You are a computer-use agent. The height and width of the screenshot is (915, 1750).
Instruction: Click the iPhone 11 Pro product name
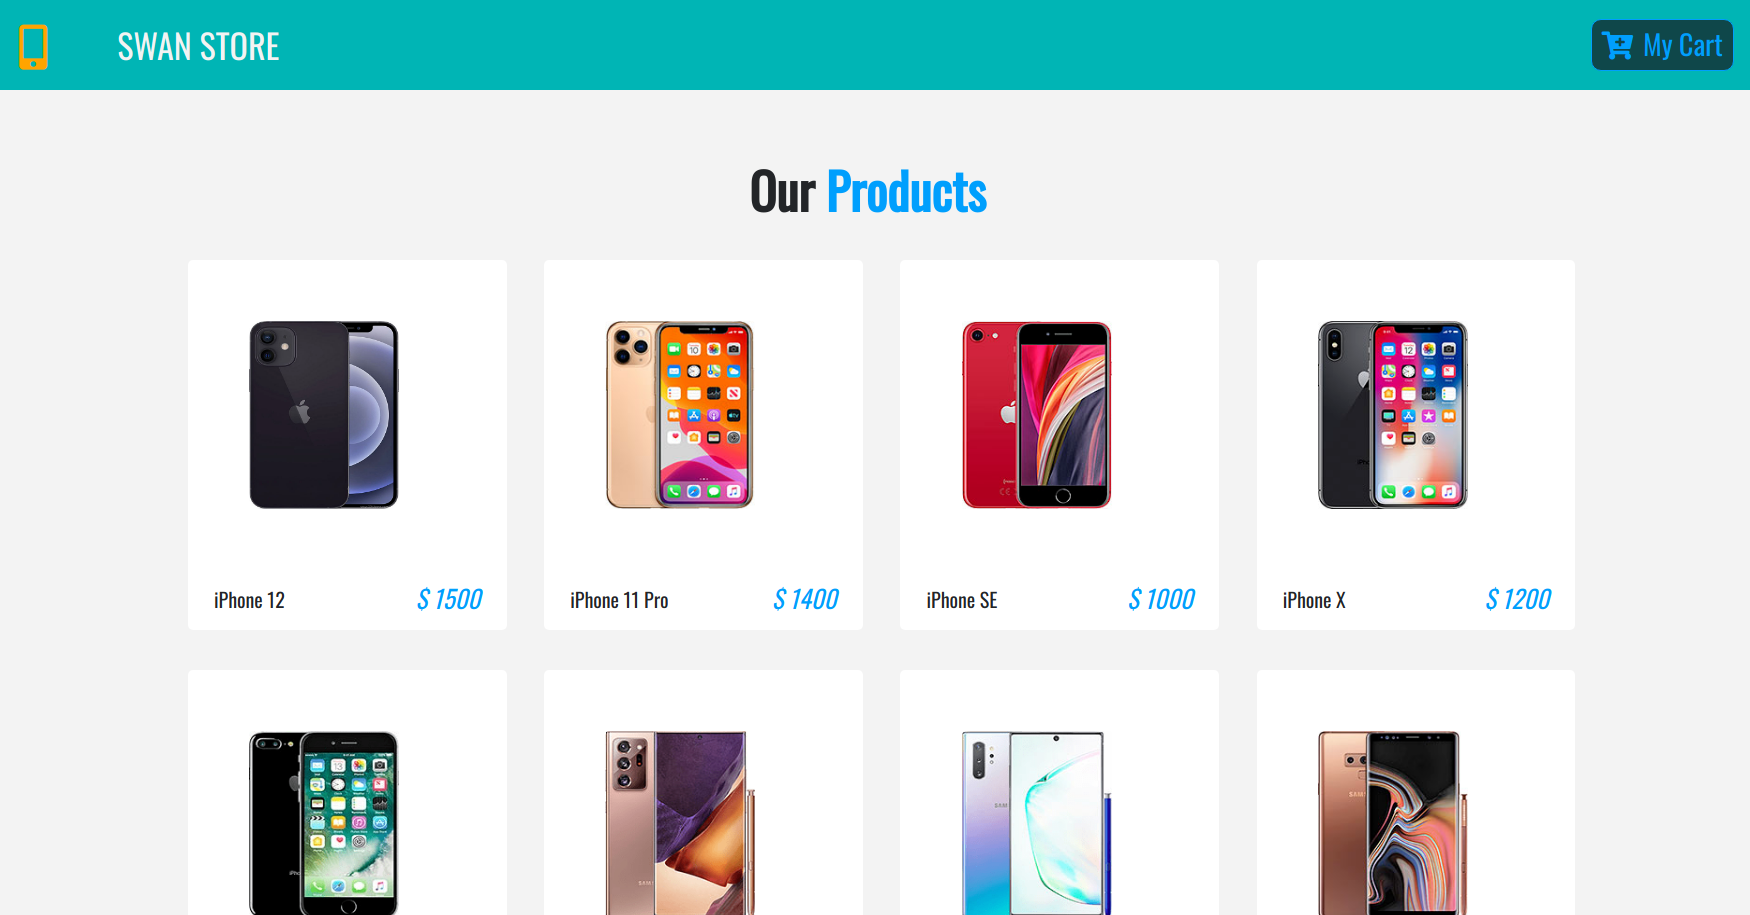pos(619,600)
